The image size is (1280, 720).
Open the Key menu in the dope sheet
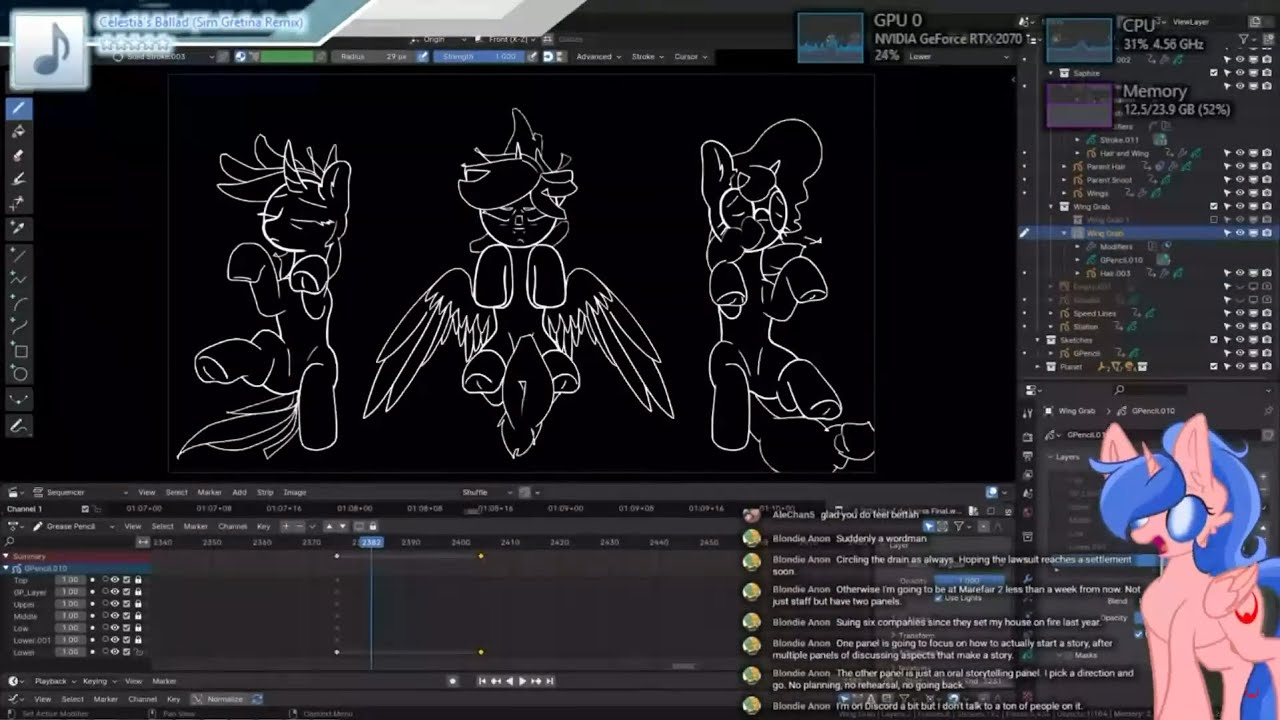264,526
